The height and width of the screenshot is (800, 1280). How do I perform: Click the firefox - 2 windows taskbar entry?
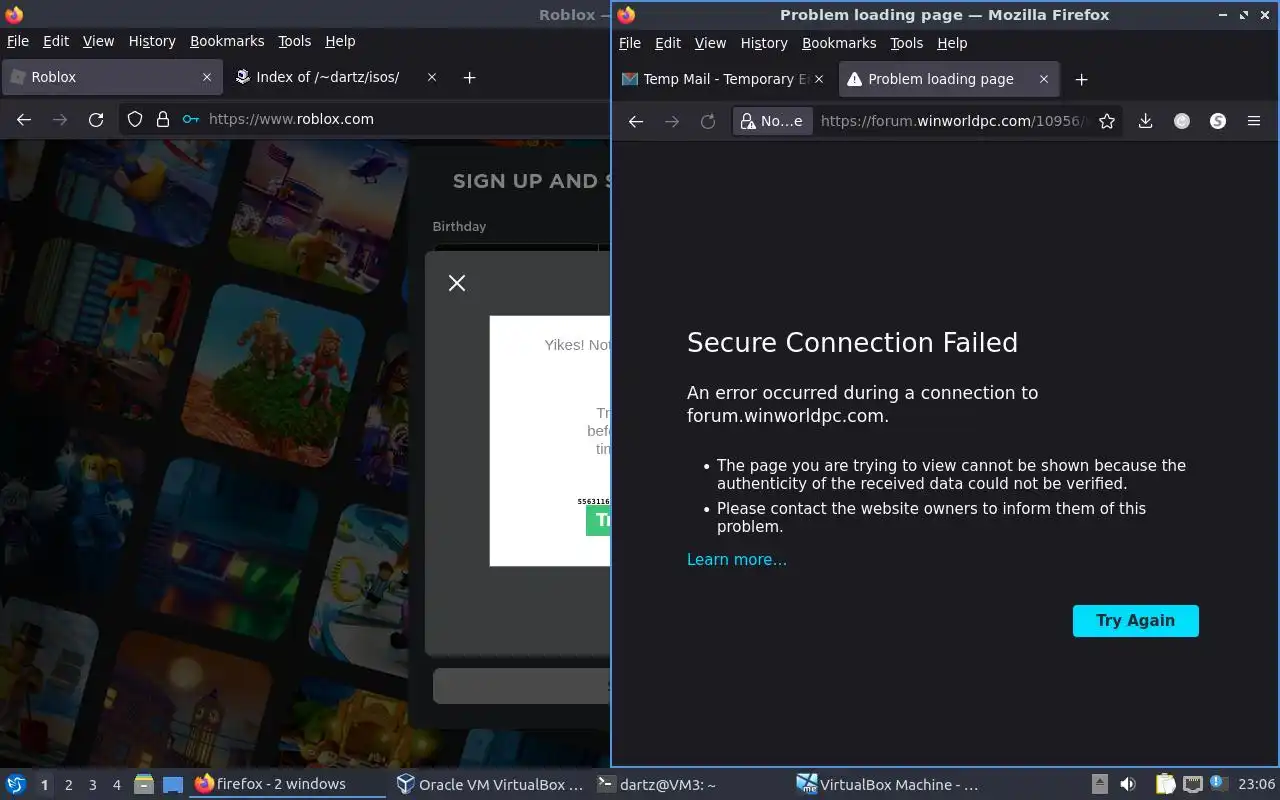pos(287,784)
